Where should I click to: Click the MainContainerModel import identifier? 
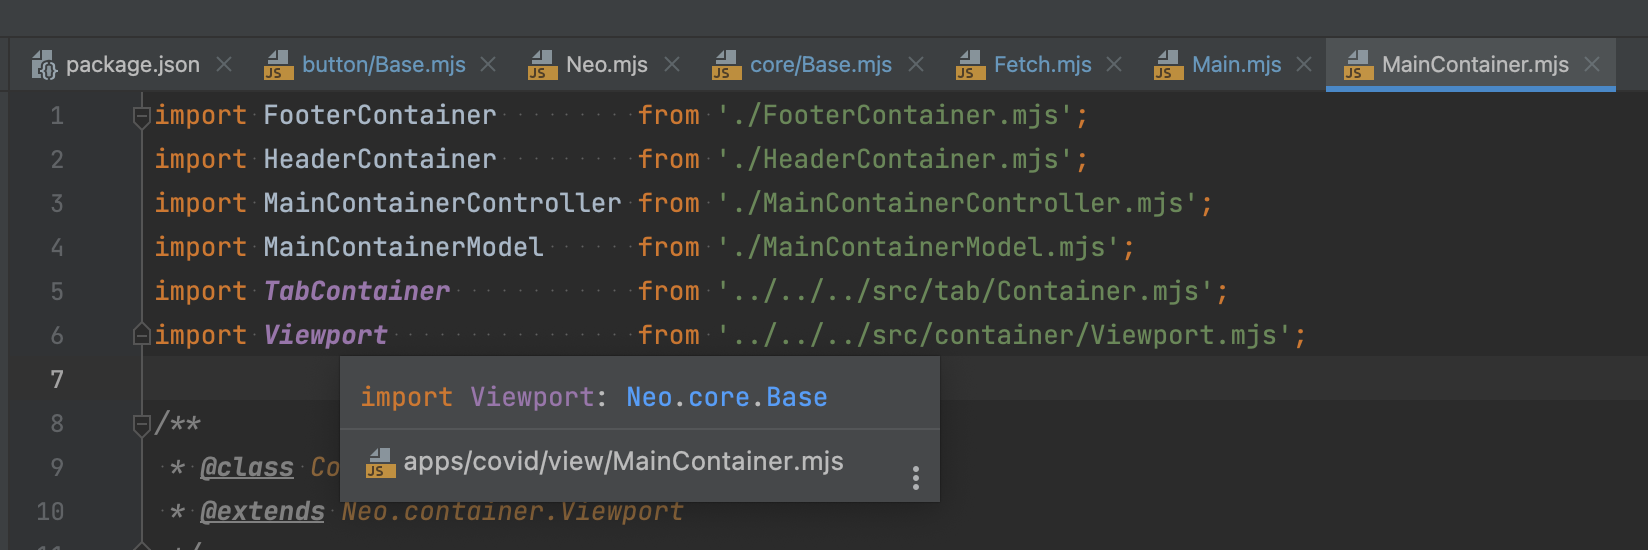404,247
